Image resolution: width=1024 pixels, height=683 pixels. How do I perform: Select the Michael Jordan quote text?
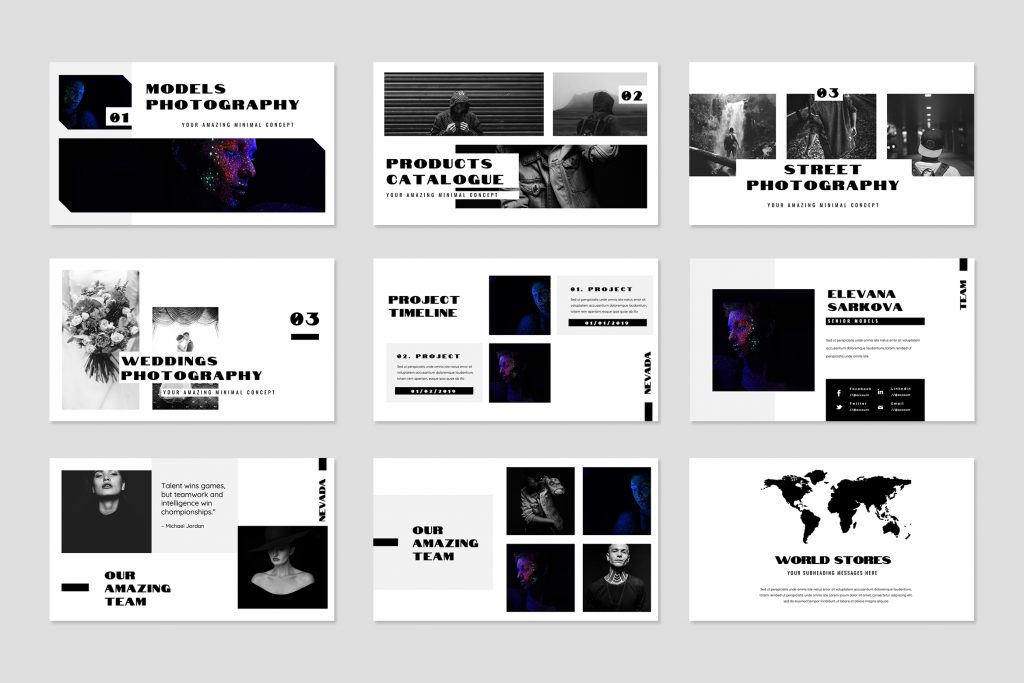pos(193,499)
